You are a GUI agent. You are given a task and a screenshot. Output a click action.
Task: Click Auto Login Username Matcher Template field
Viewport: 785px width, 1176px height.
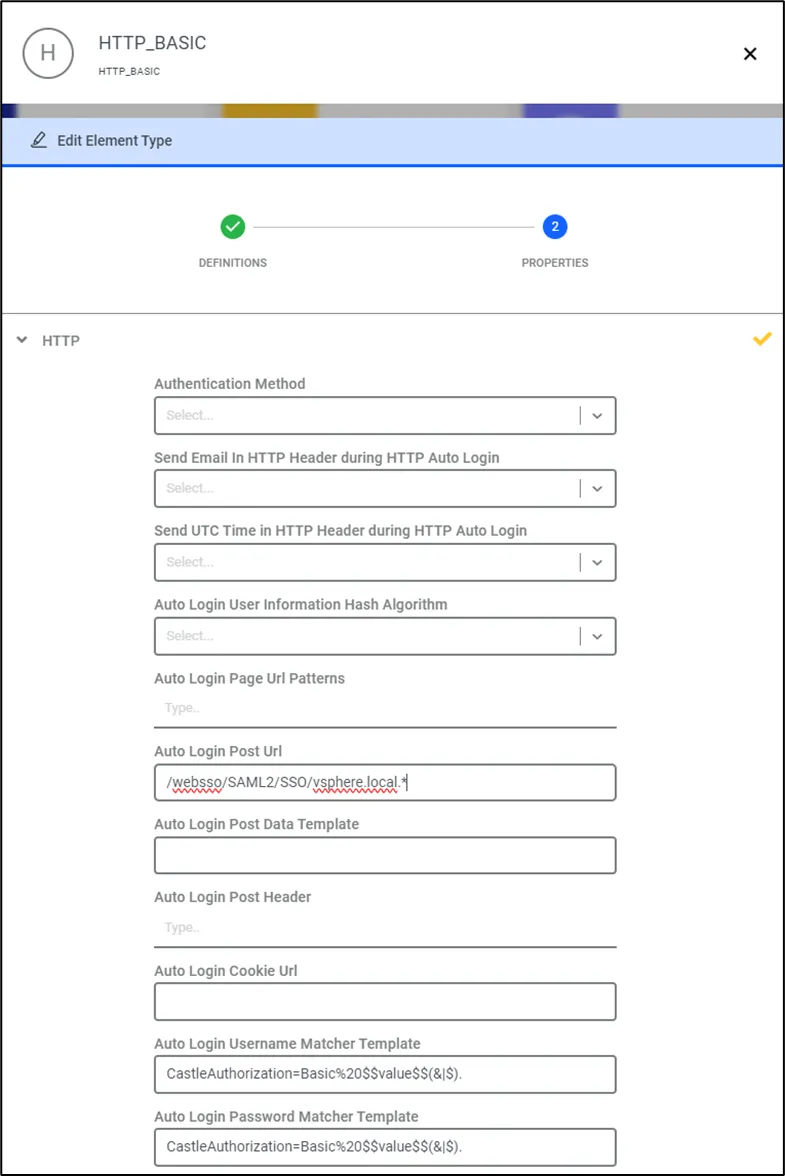(x=385, y=1074)
